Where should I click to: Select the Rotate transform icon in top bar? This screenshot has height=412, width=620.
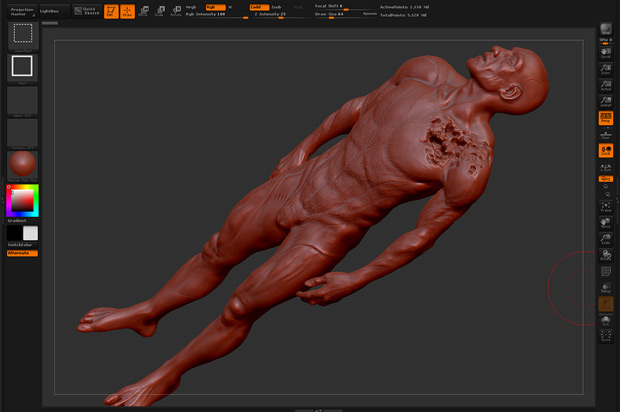tap(176, 11)
